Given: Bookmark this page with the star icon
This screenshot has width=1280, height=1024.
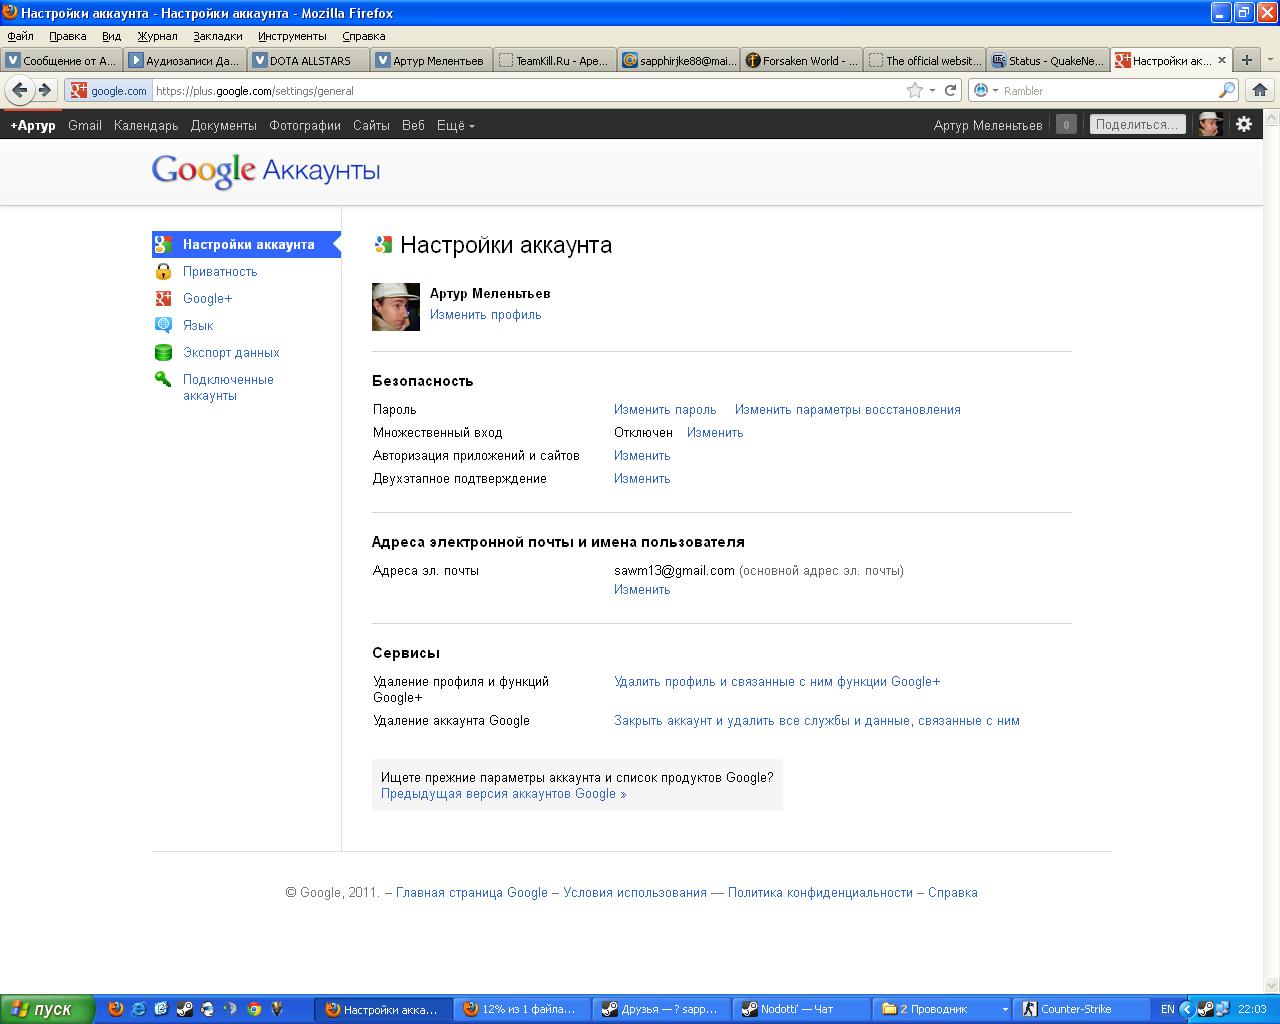Looking at the screenshot, I should point(914,90).
